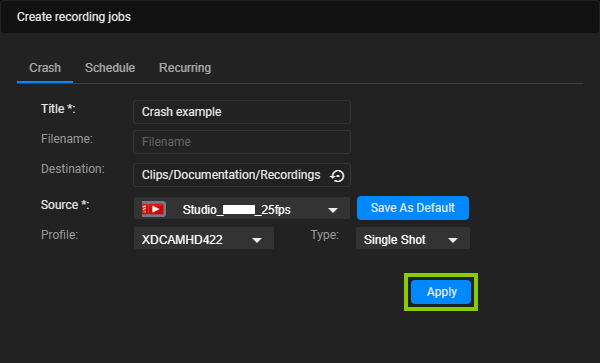Click the Profile: label
This screenshot has width=600, height=363.
[x=59, y=235]
